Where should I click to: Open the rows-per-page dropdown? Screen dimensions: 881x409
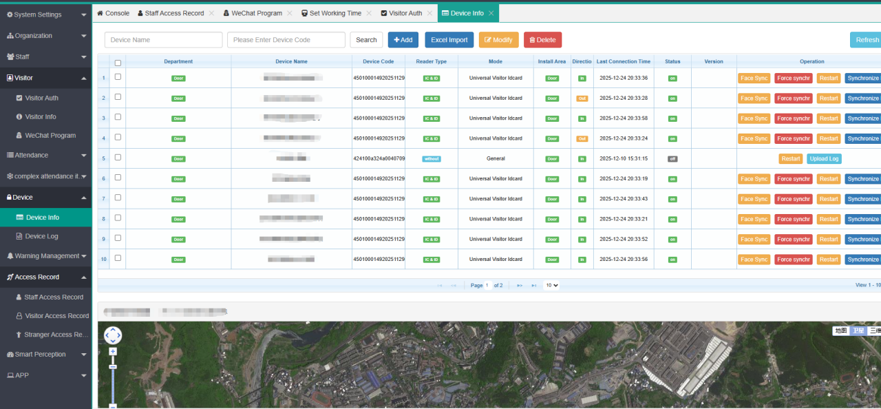551,285
